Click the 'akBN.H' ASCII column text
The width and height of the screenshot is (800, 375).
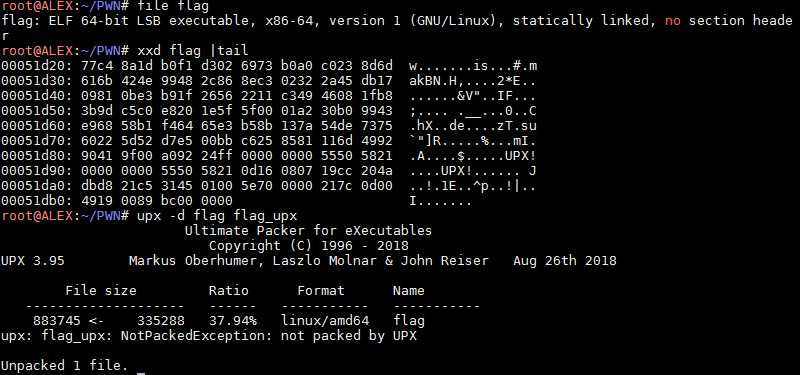click(x=433, y=81)
